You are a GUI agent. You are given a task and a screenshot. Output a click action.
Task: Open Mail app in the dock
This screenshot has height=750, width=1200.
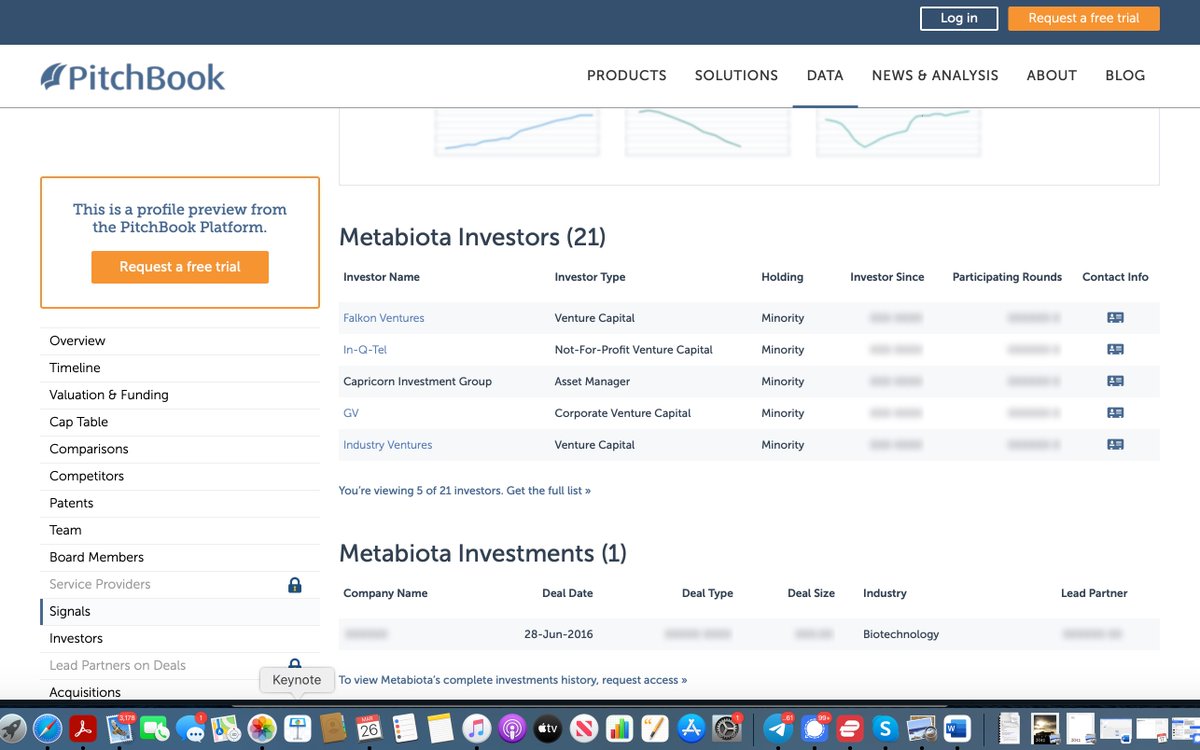coord(120,727)
